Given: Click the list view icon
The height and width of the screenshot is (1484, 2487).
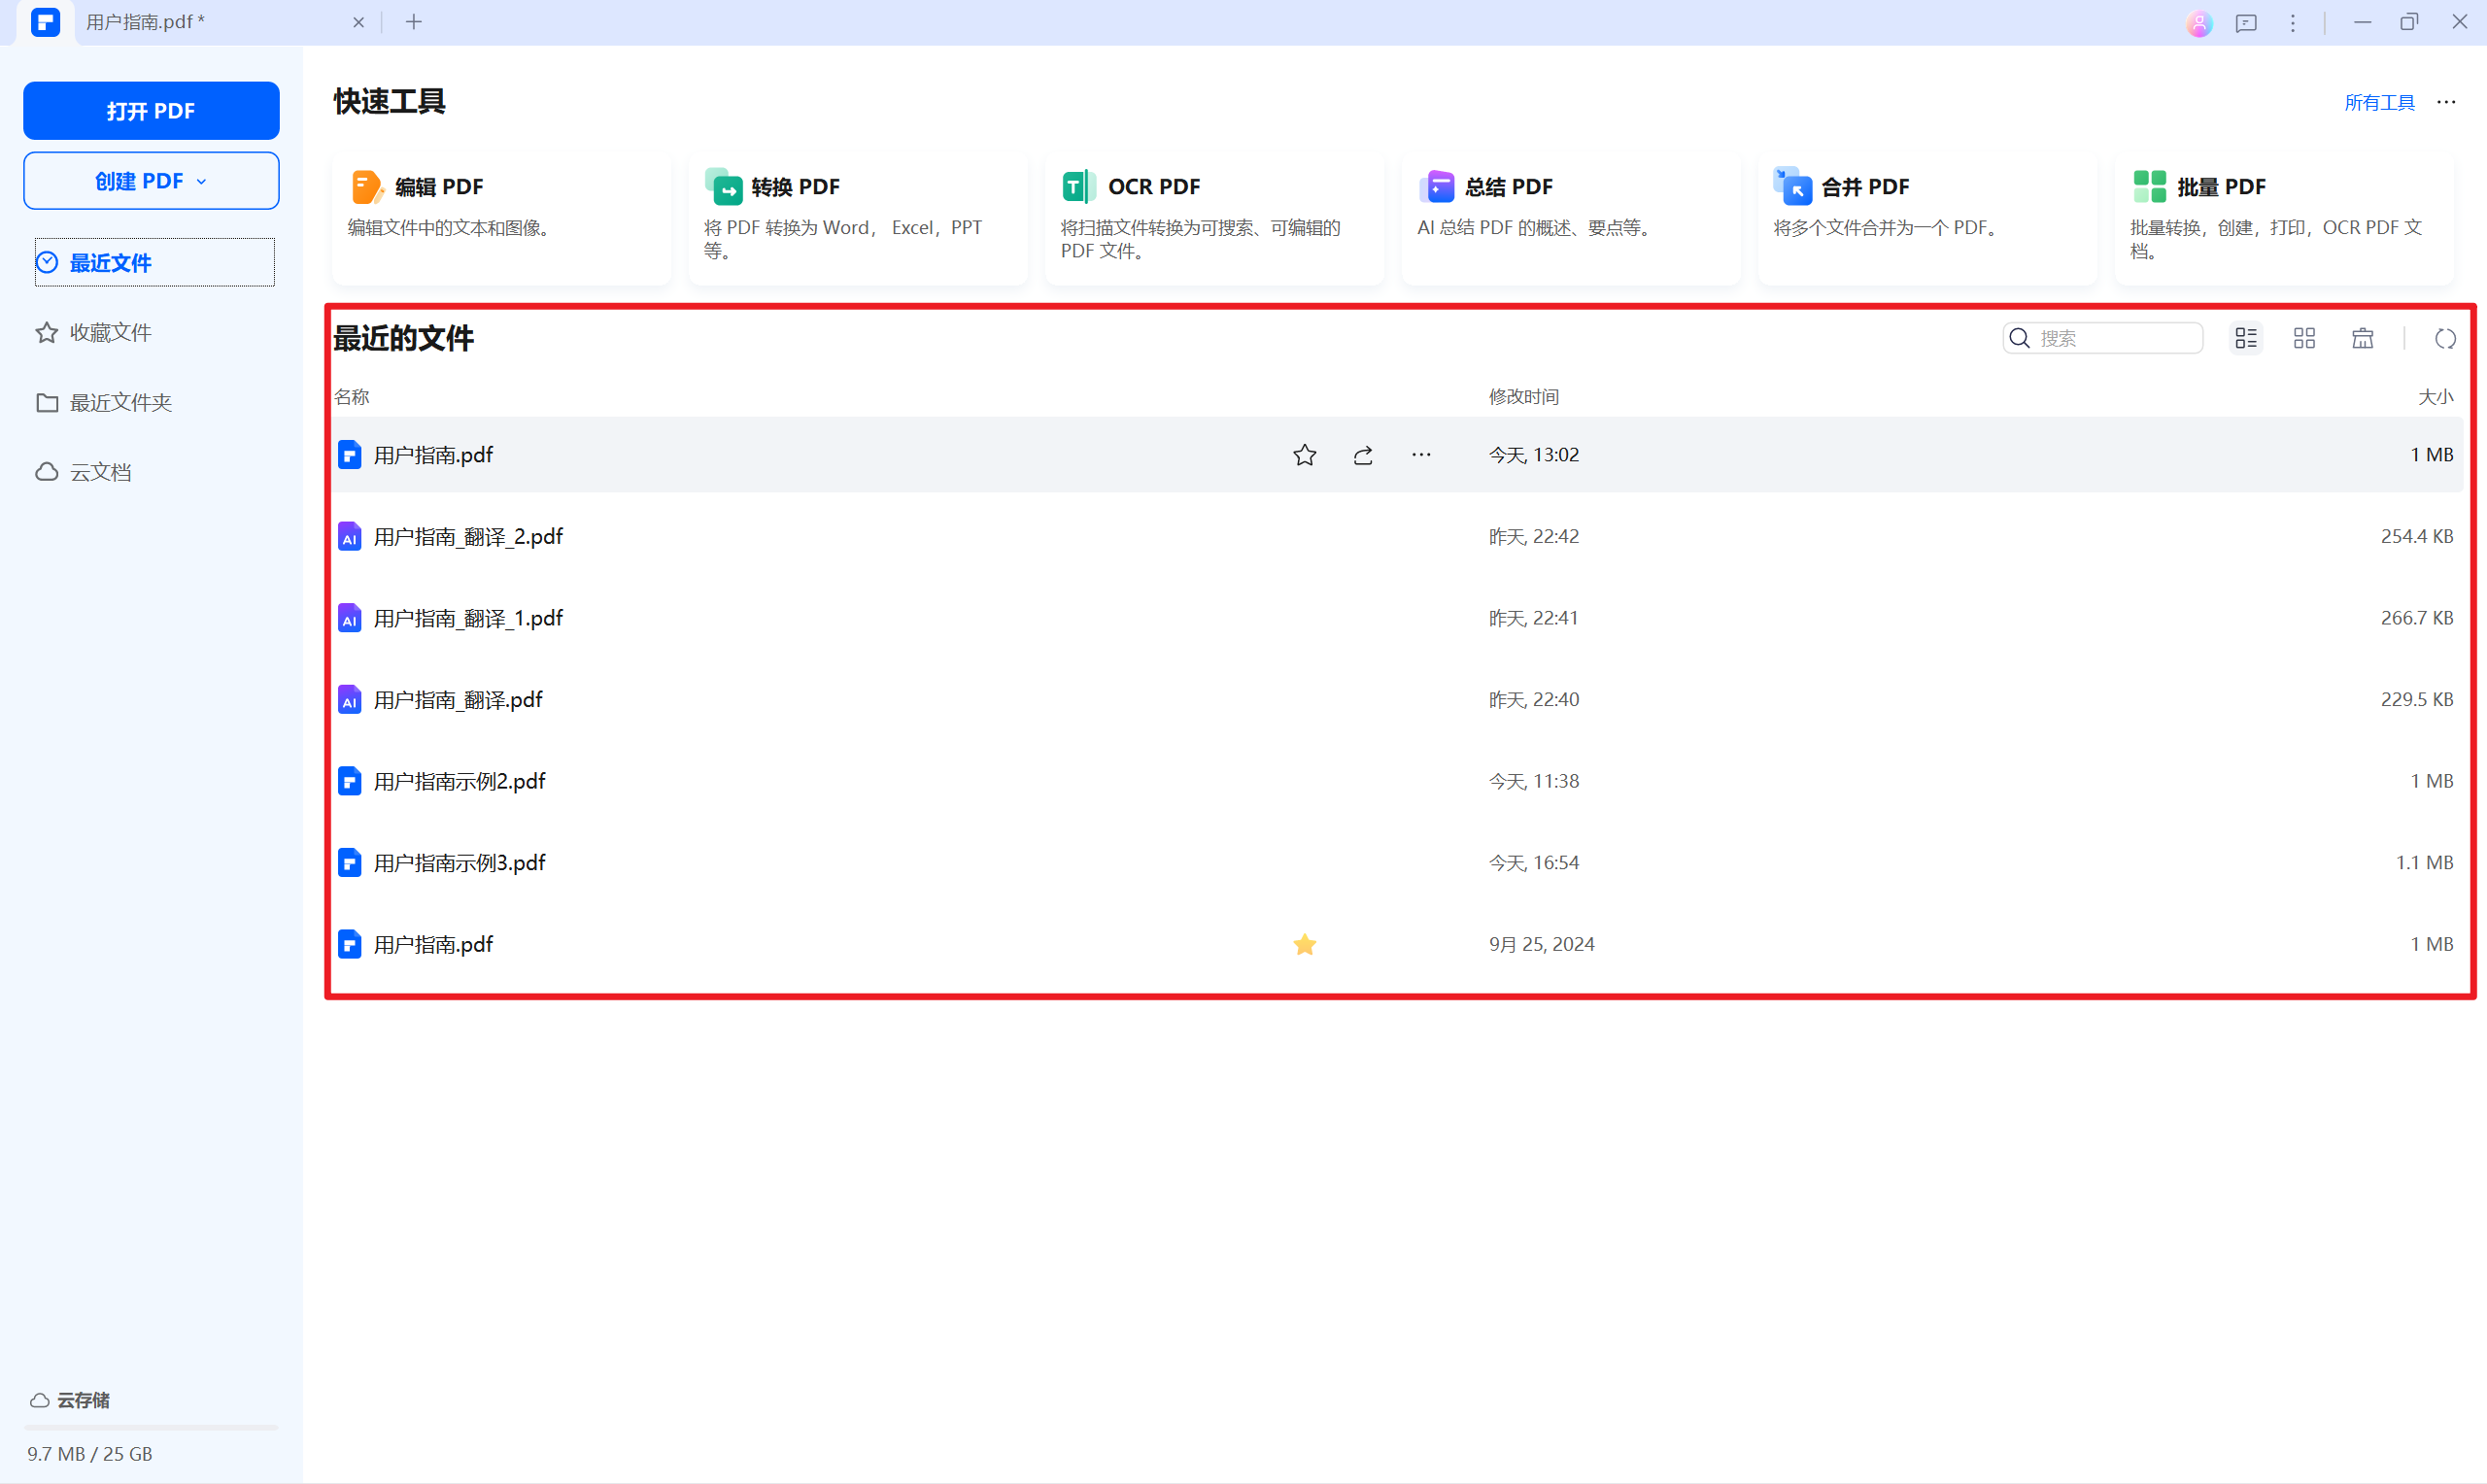Looking at the screenshot, I should pos(2246,339).
